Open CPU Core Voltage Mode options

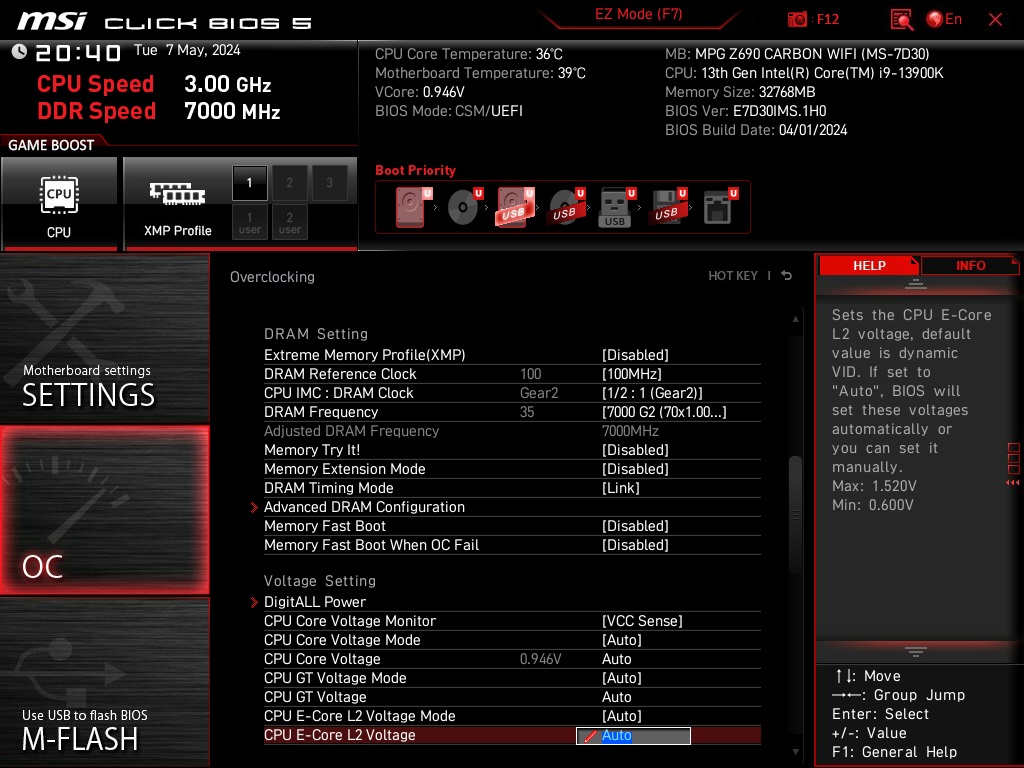tap(622, 639)
